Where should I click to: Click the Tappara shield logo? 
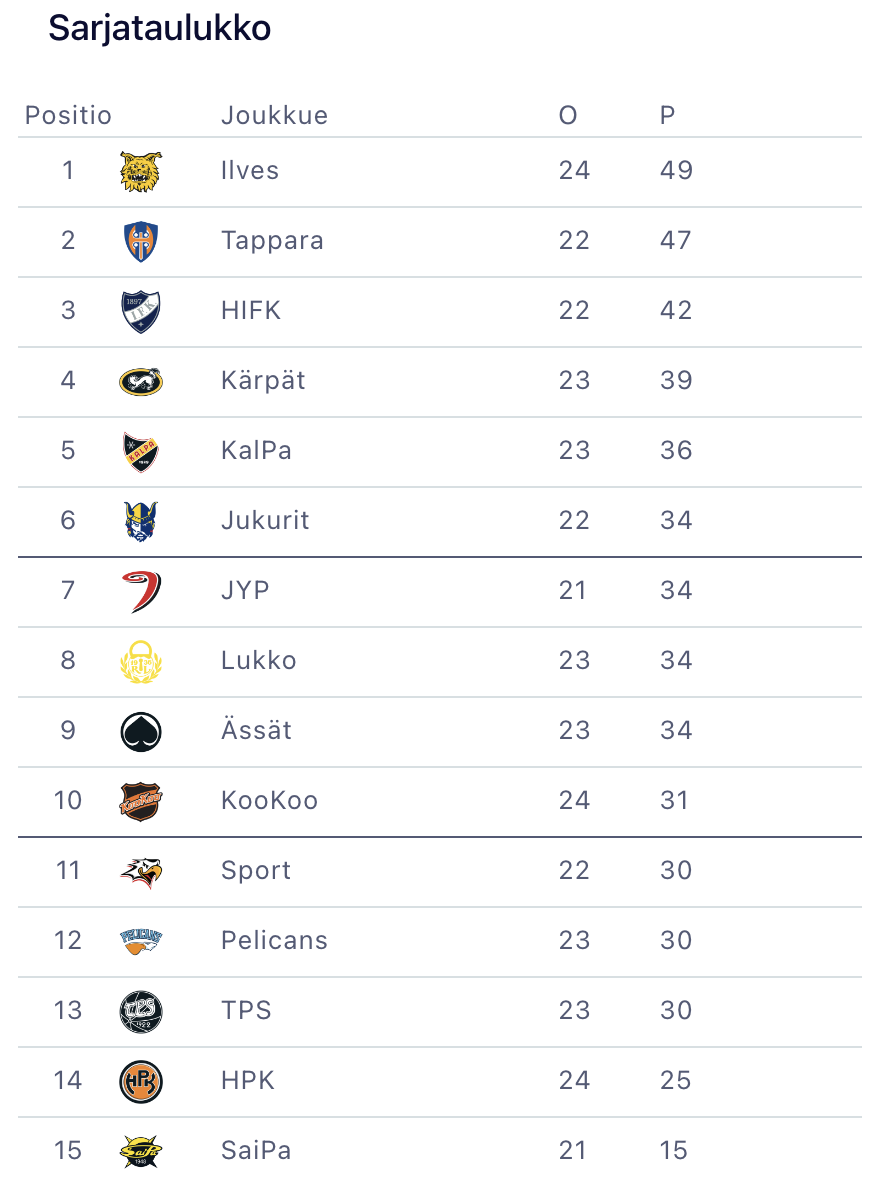pos(140,241)
